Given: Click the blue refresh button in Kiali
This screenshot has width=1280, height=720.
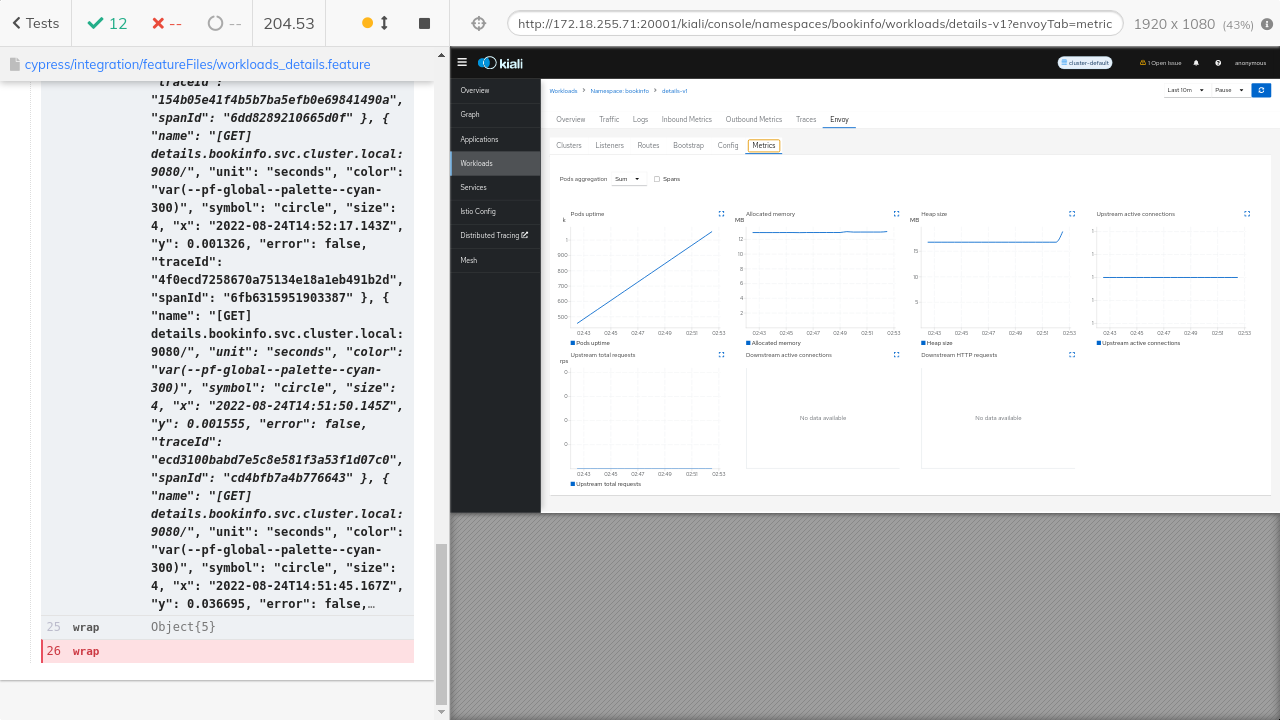Looking at the screenshot, I should tap(1261, 90).
